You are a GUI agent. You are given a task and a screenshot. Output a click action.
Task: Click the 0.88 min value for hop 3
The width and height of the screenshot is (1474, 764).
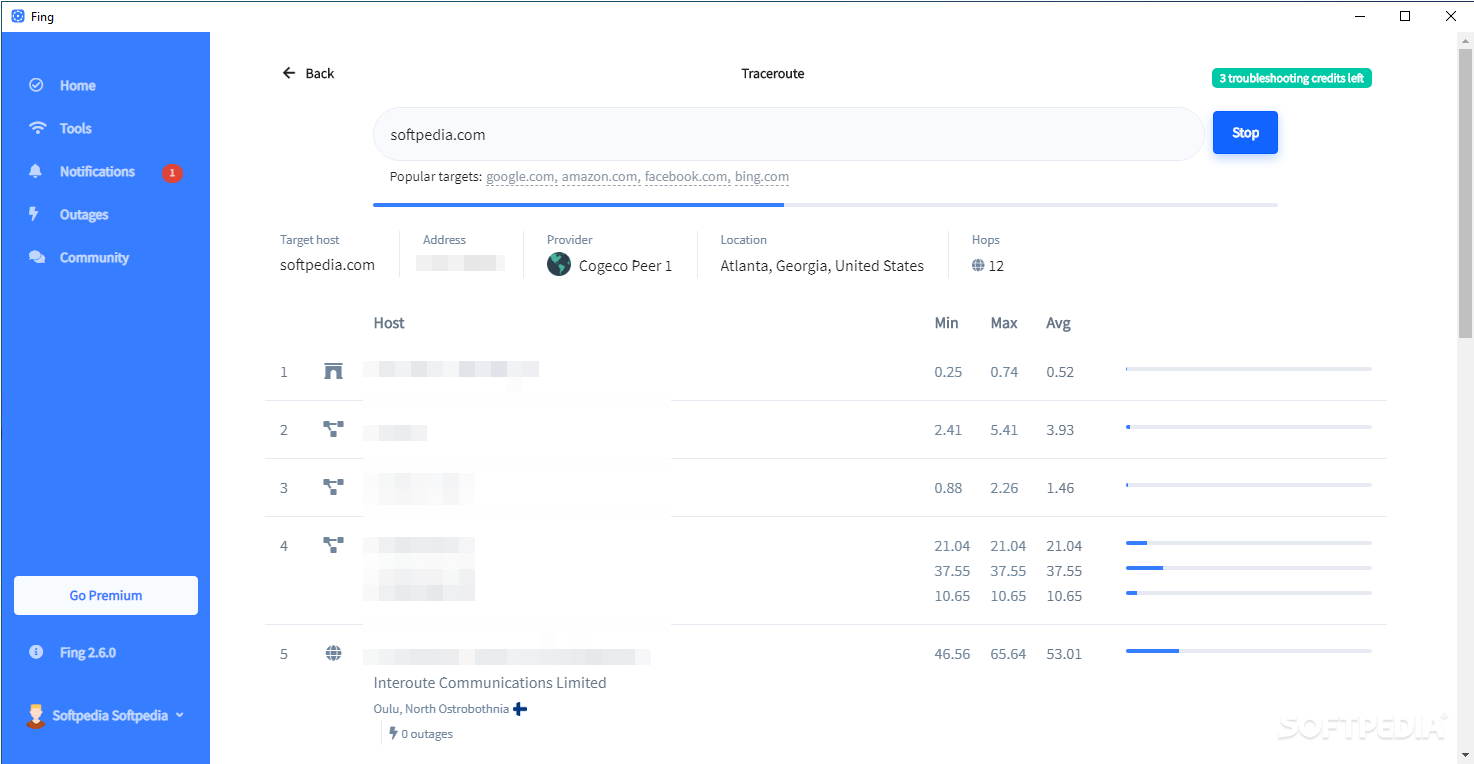[948, 488]
